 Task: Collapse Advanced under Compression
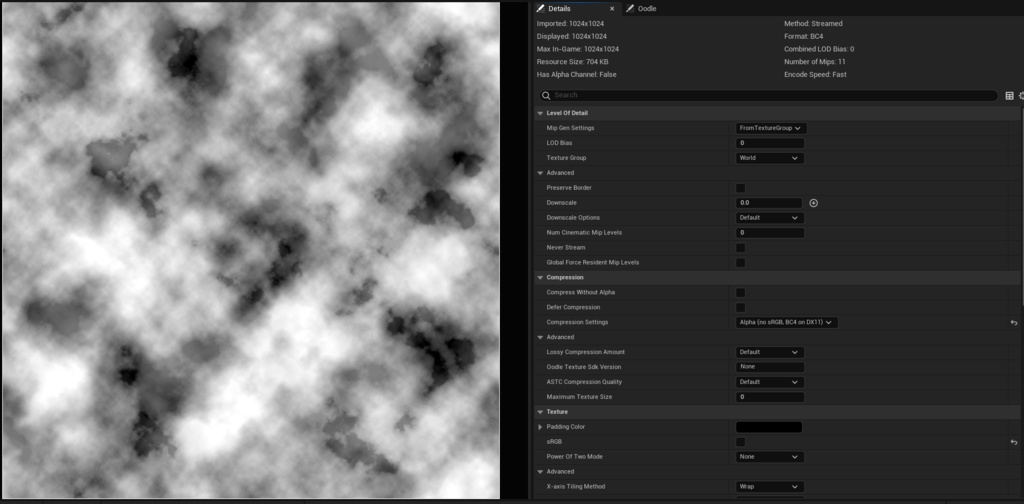[x=540, y=338]
